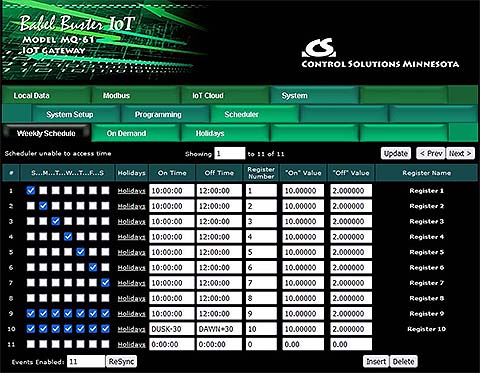Viewport: 480px width, 373px height.
Task: Open the Weekly Schedule tab
Action: coord(46,133)
